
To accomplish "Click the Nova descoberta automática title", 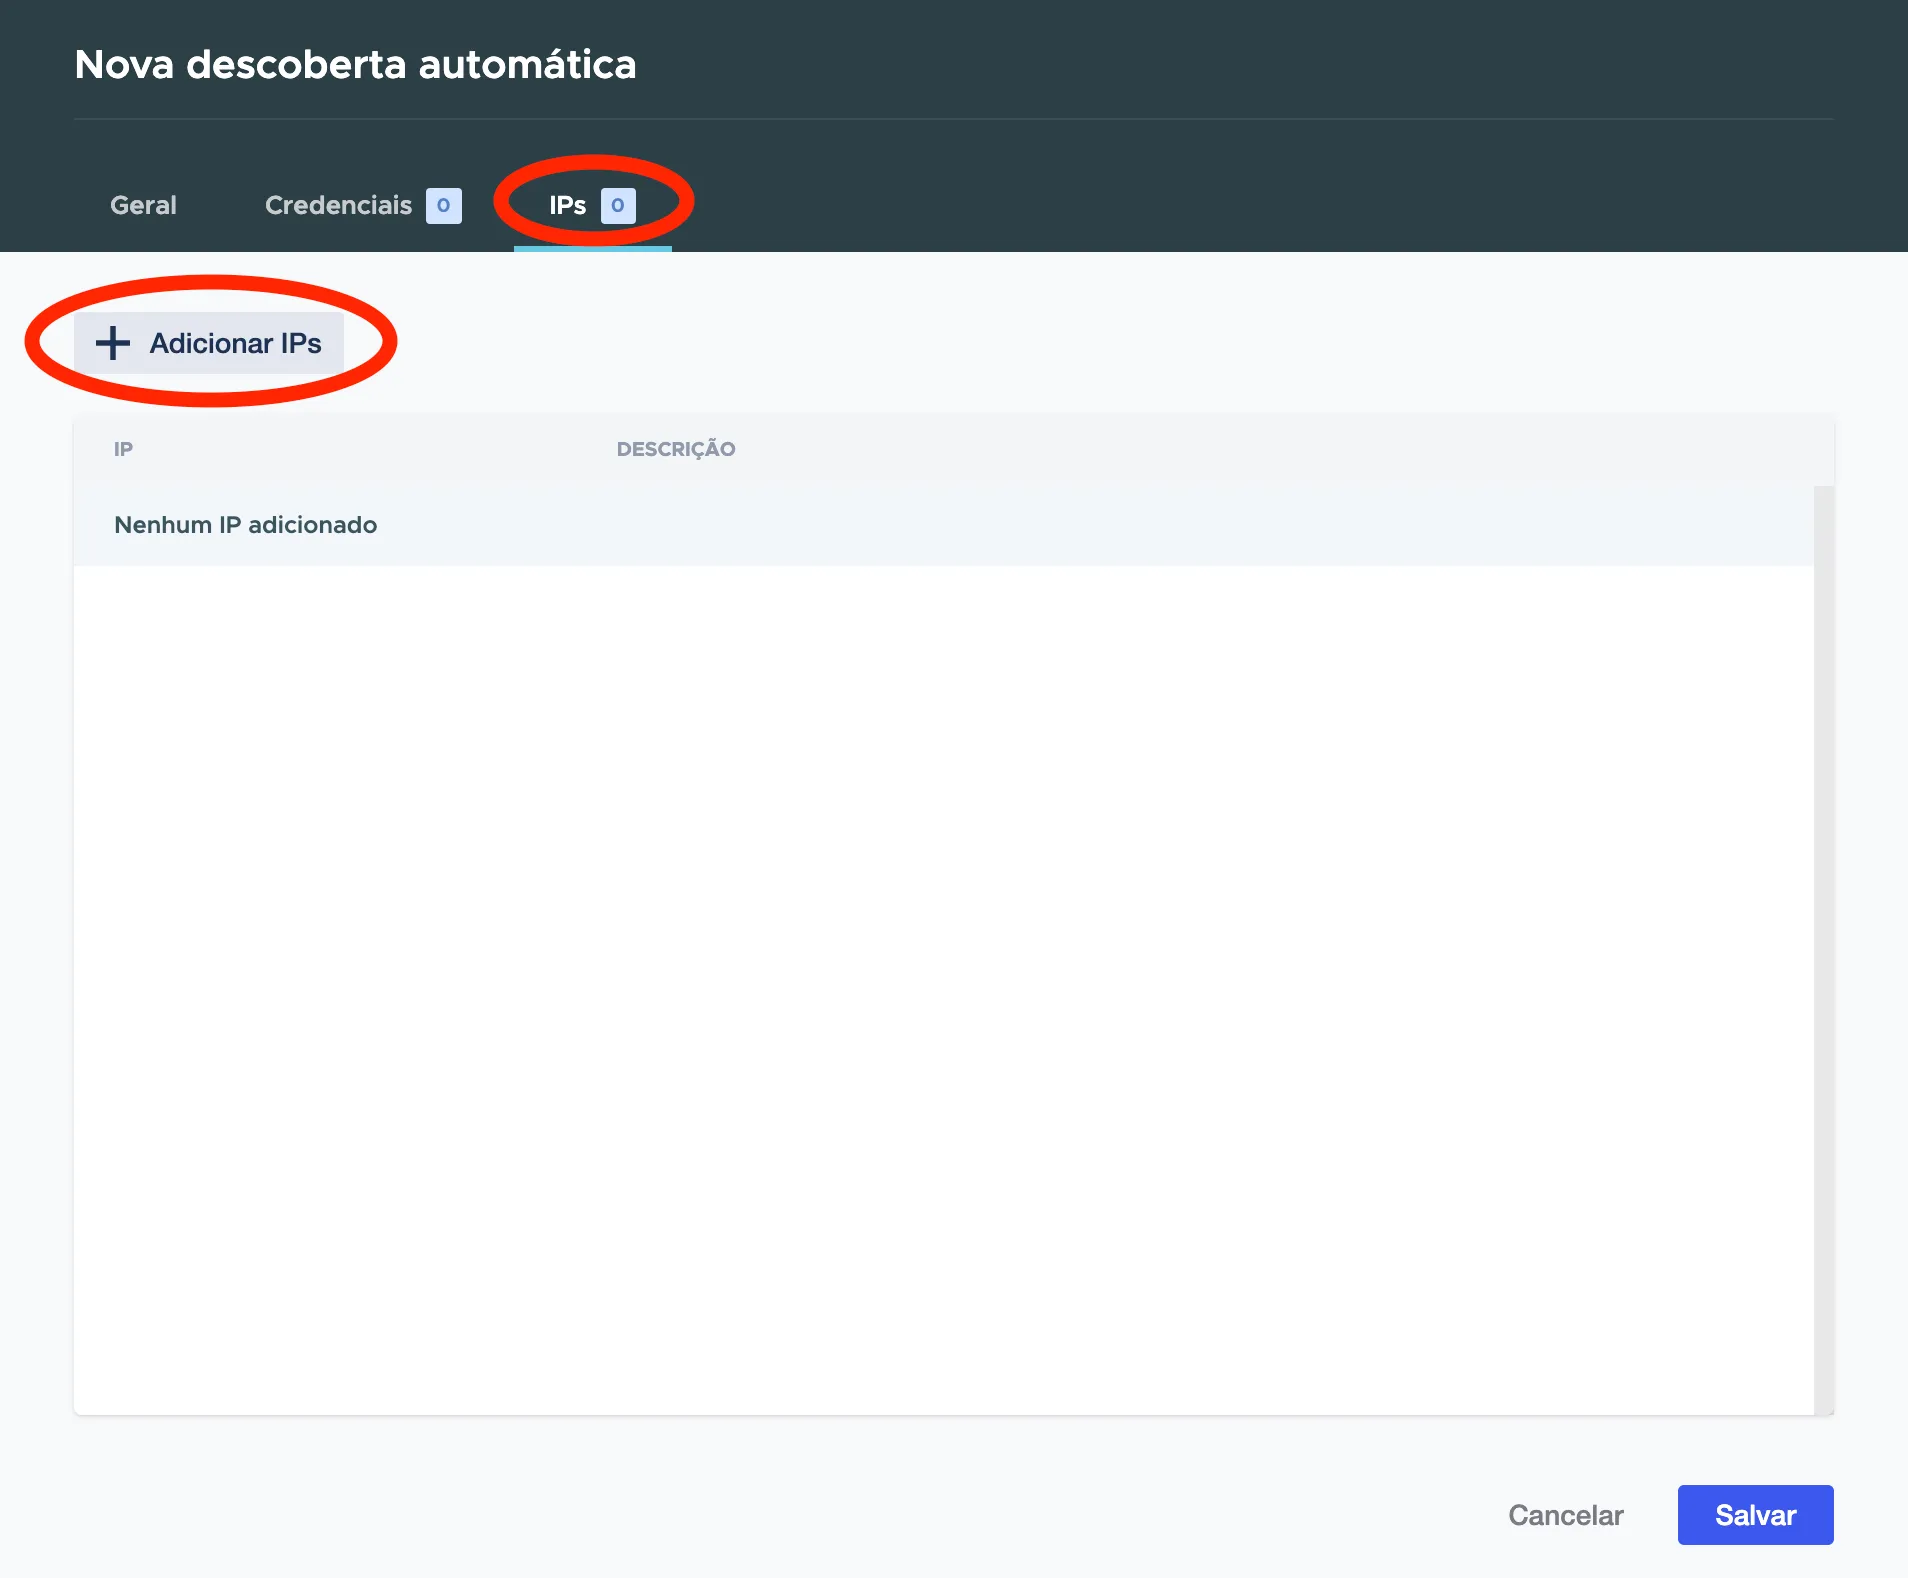I will (355, 64).
